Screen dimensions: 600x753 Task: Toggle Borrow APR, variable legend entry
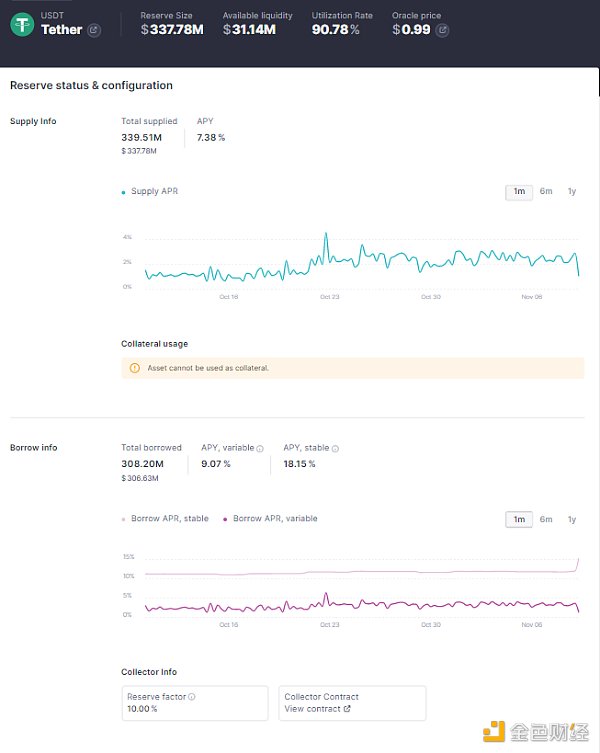tap(270, 519)
